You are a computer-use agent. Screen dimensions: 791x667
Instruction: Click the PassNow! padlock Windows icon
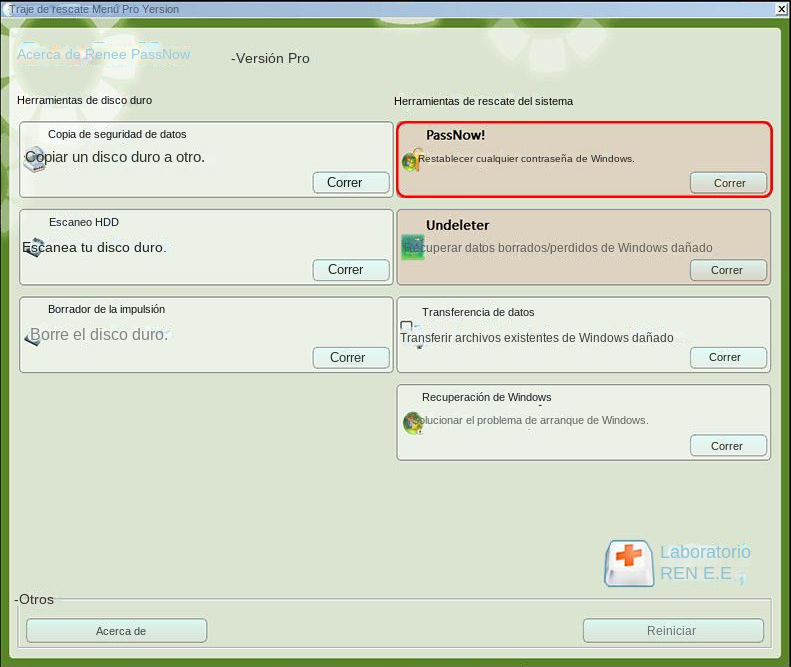point(412,159)
